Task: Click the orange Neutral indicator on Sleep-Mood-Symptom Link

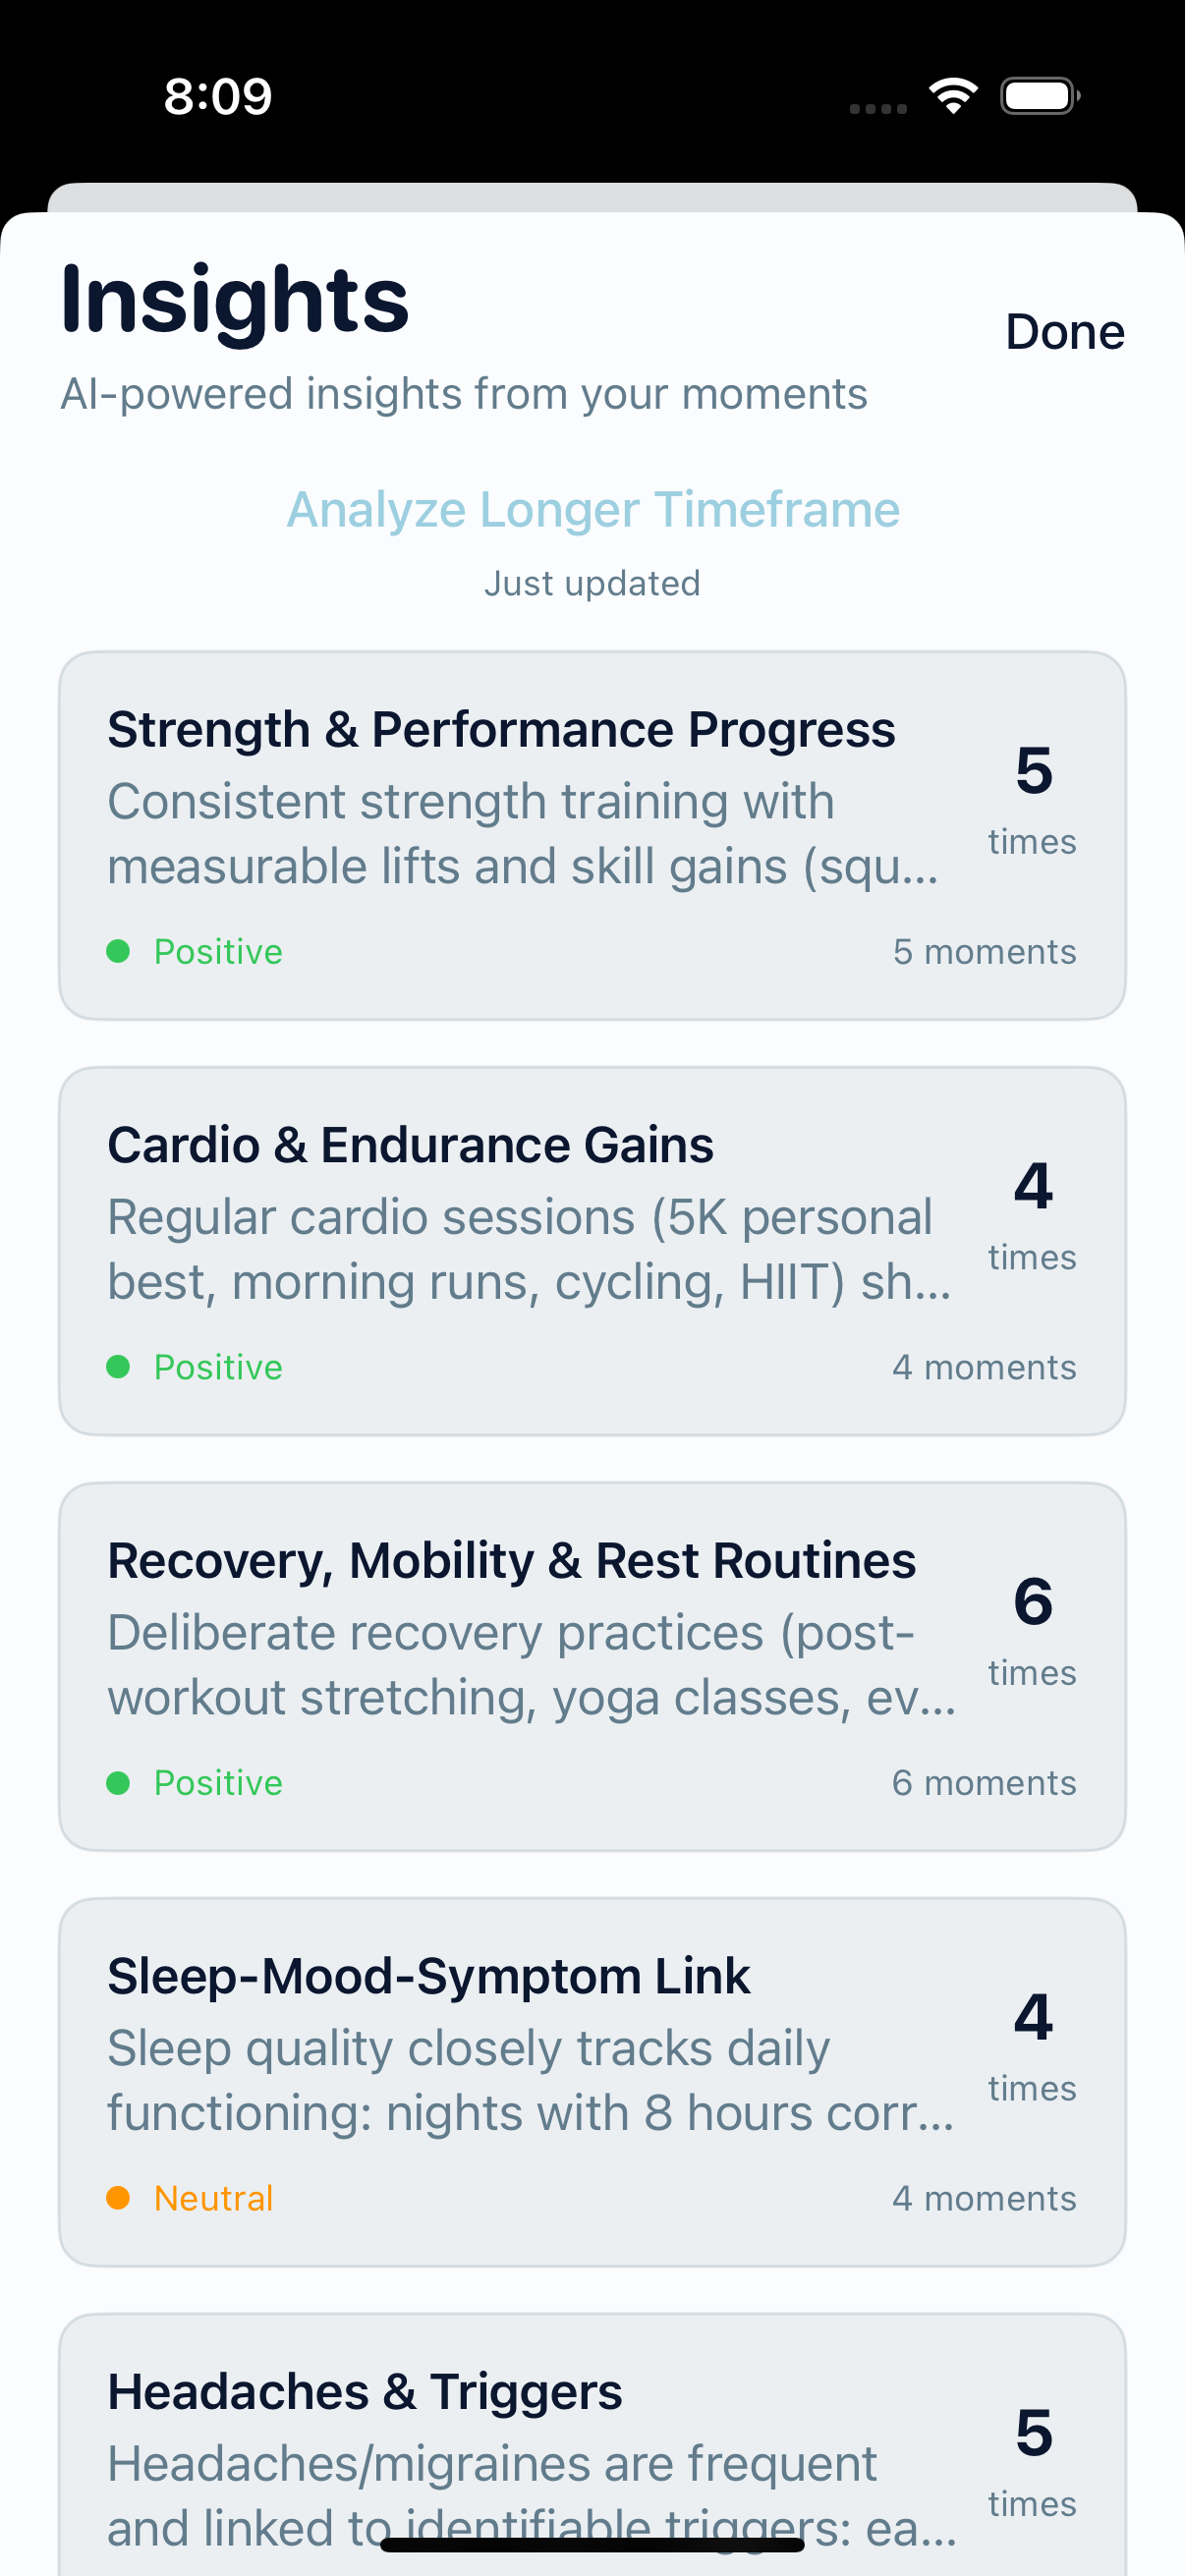Action: point(121,2197)
